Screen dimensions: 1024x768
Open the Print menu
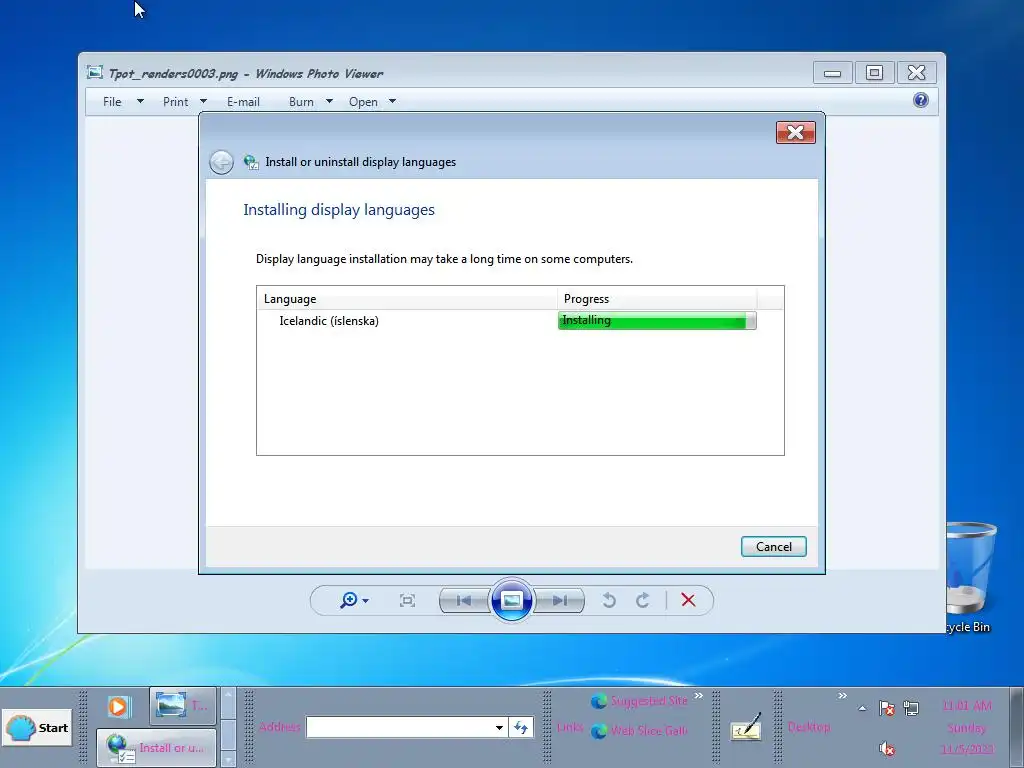click(176, 102)
